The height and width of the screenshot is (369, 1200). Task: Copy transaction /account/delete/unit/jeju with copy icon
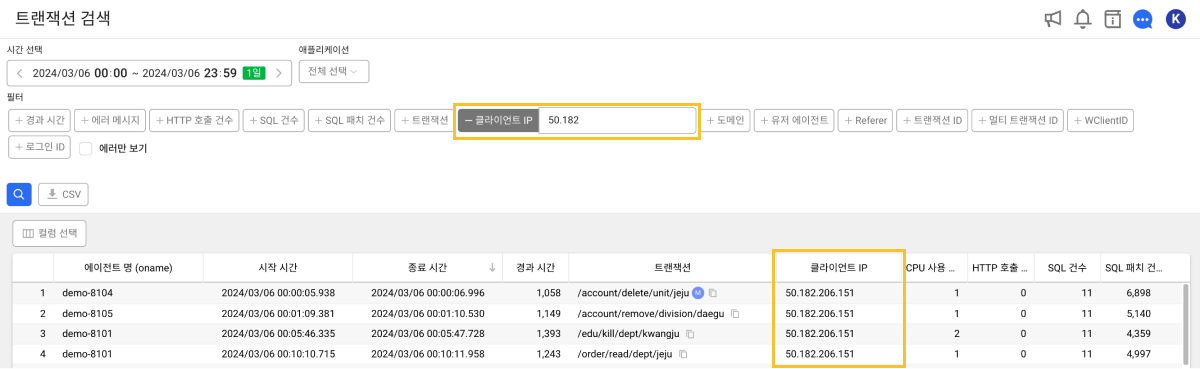[714, 293]
